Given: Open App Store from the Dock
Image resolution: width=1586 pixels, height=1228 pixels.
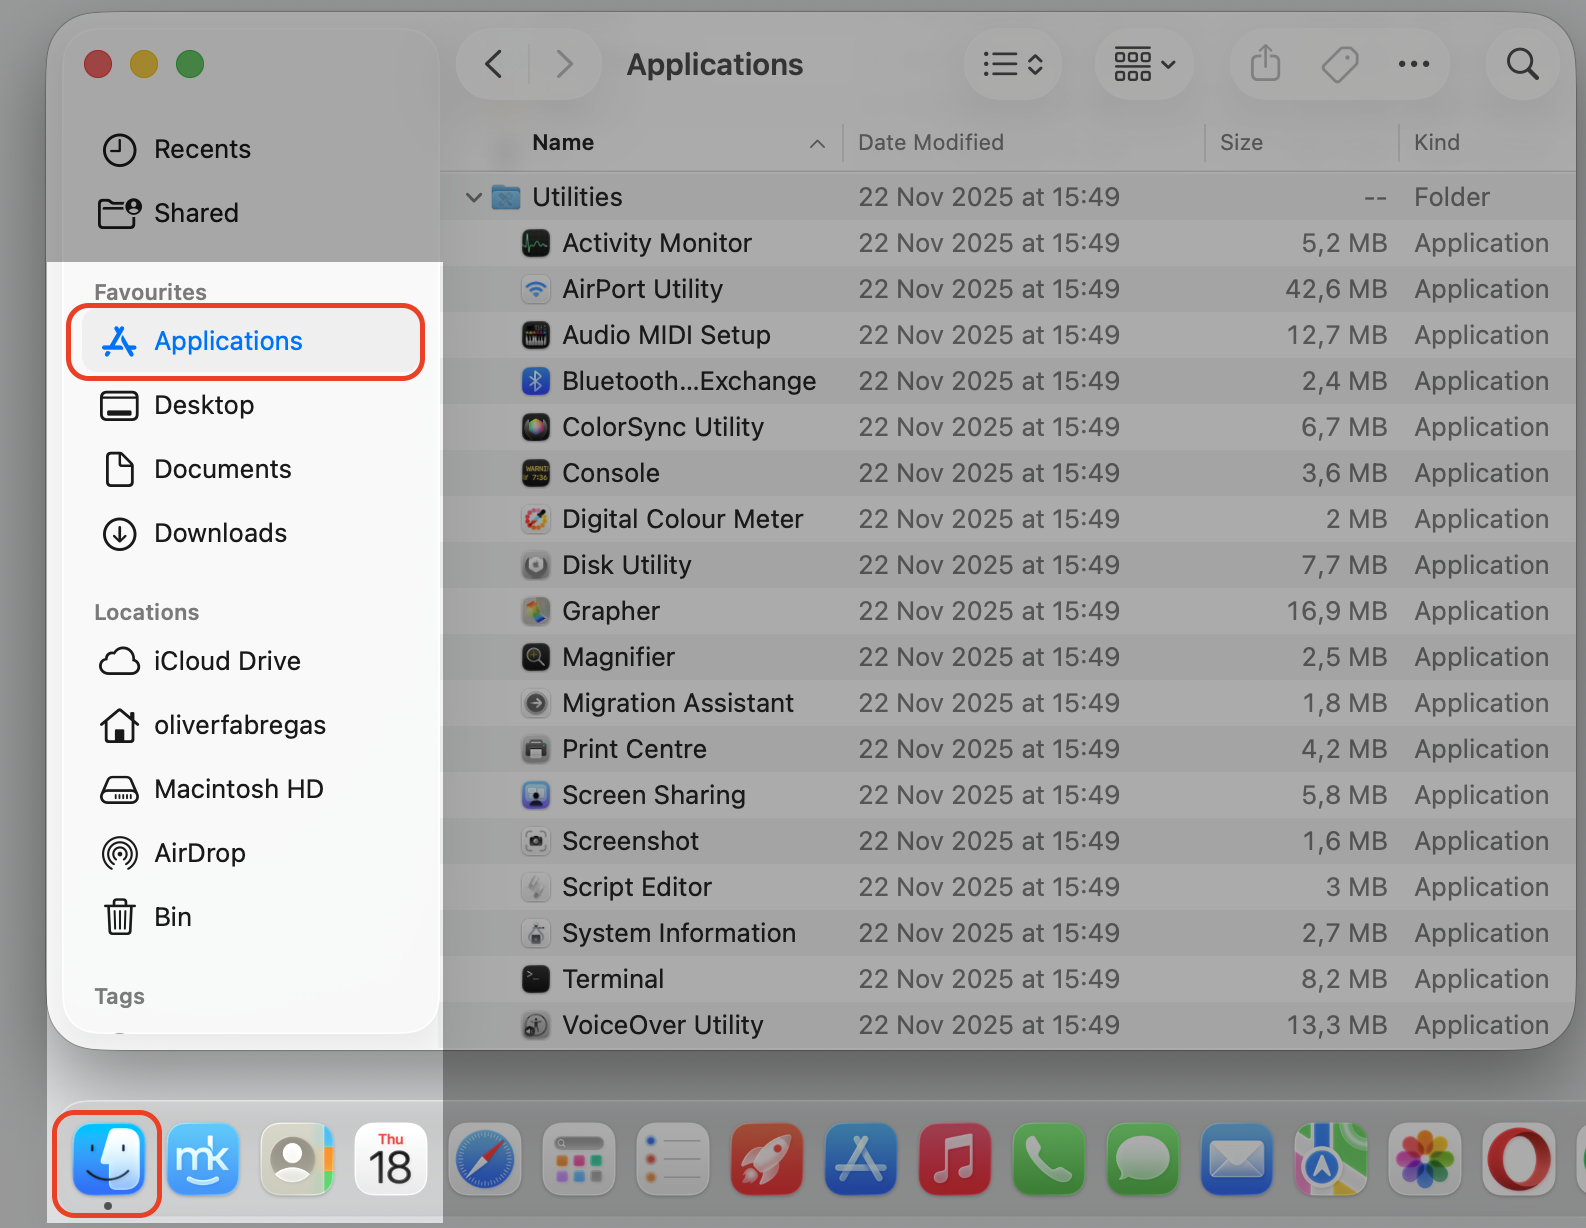Looking at the screenshot, I should click(x=861, y=1160).
